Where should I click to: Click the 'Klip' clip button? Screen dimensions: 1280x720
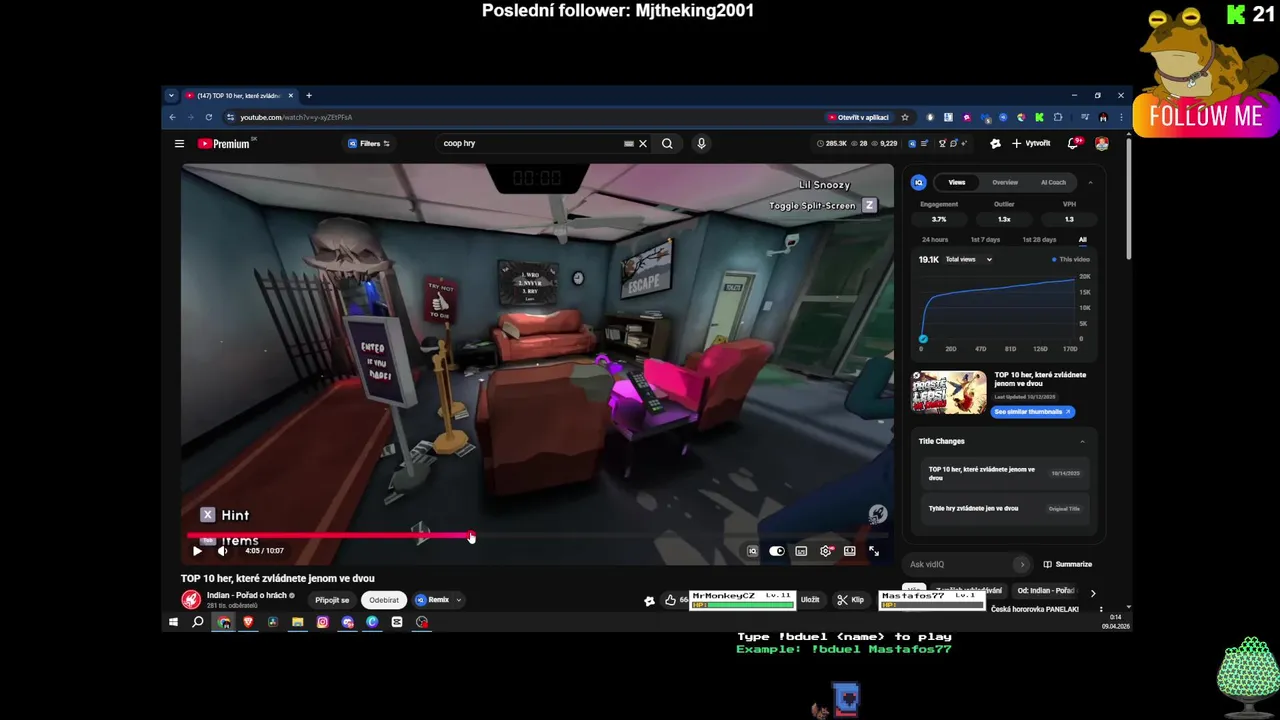pyautogui.click(x=850, y=600)
